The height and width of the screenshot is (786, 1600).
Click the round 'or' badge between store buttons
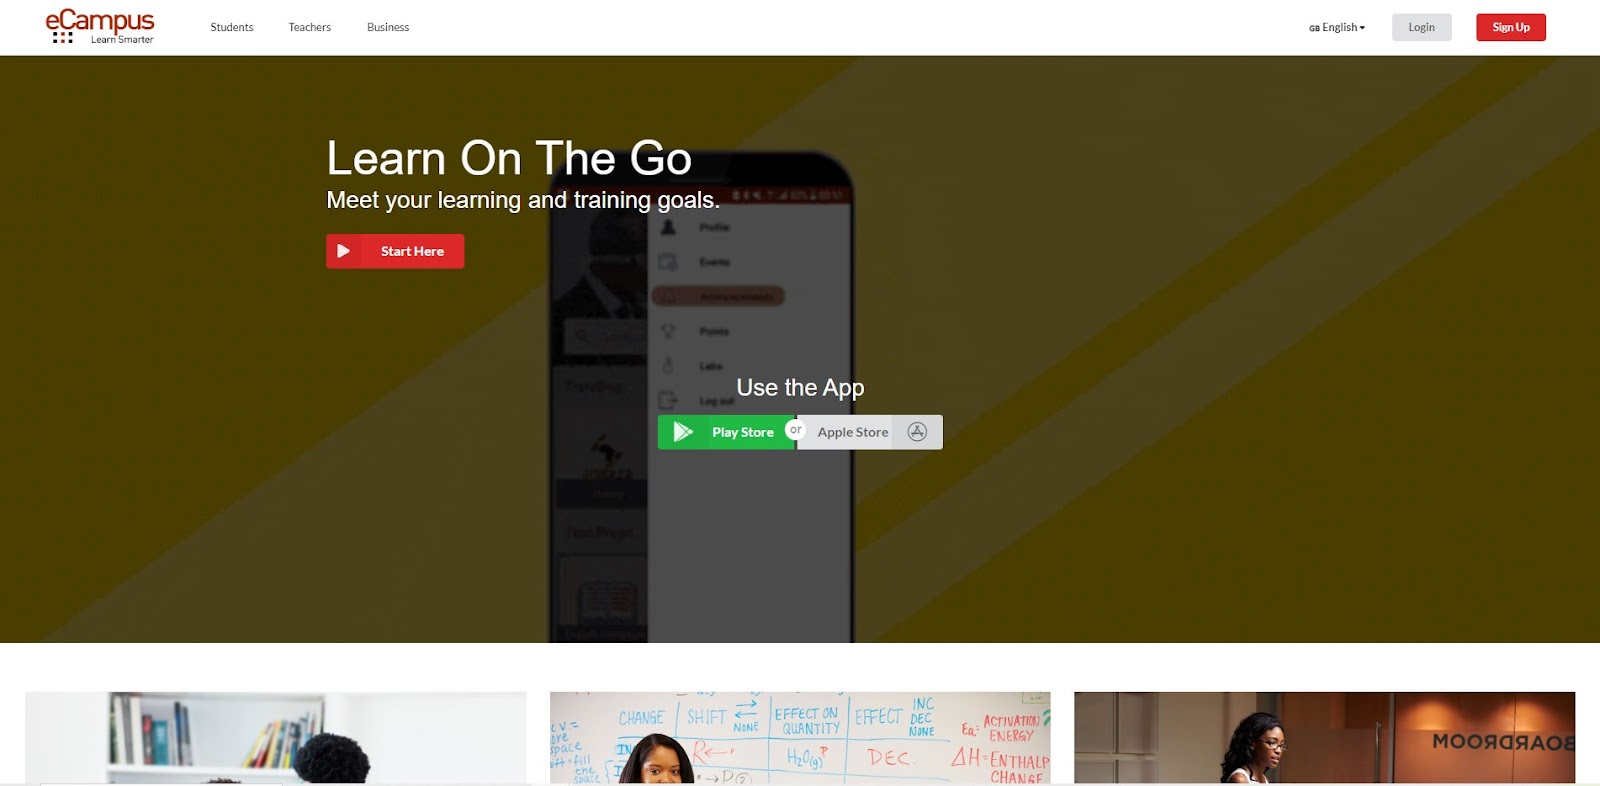pos(795,430)
